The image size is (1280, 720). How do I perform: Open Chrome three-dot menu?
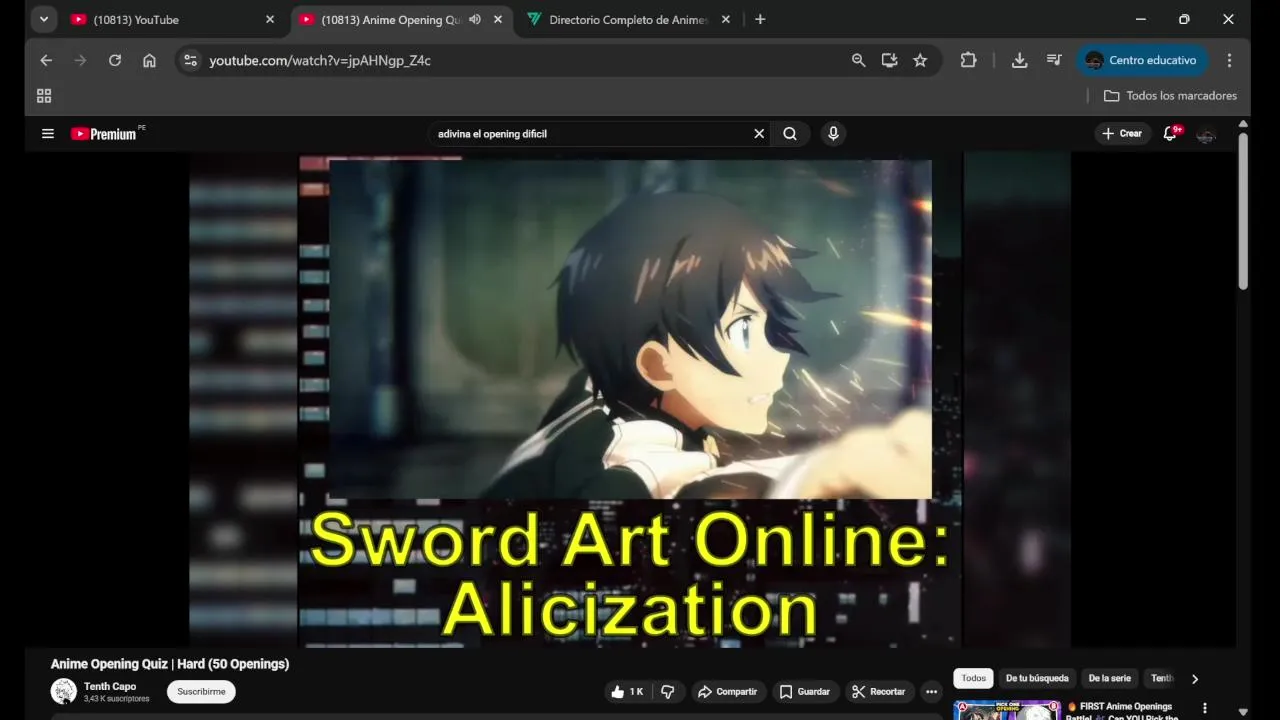point(1229,60)
